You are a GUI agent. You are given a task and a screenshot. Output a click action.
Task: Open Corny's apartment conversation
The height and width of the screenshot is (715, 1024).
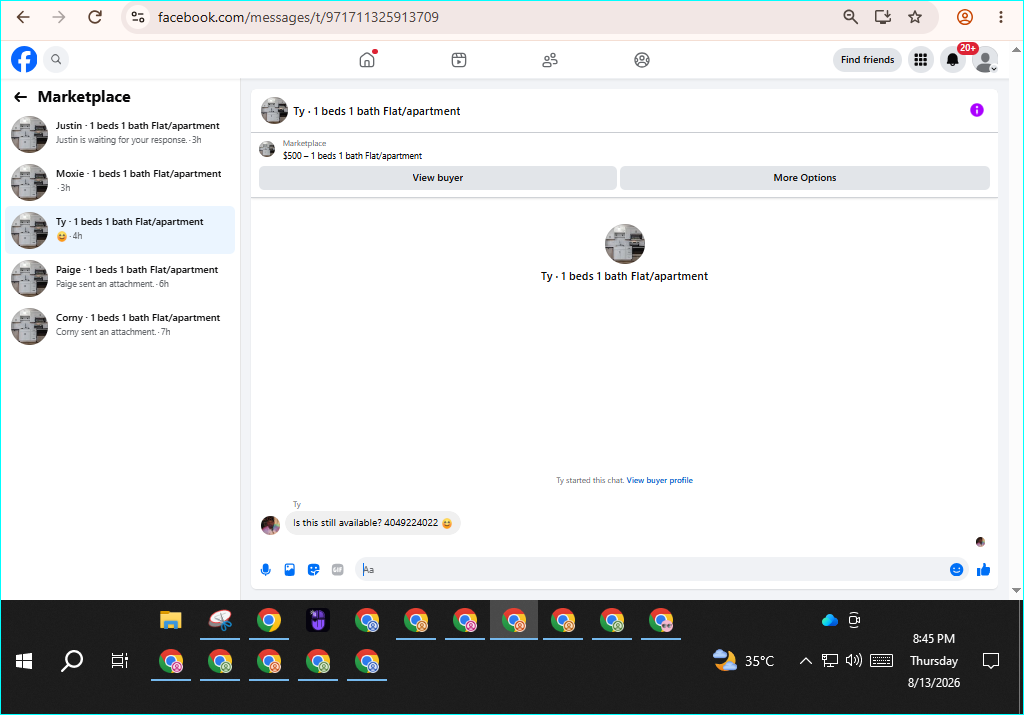point(120,325)
